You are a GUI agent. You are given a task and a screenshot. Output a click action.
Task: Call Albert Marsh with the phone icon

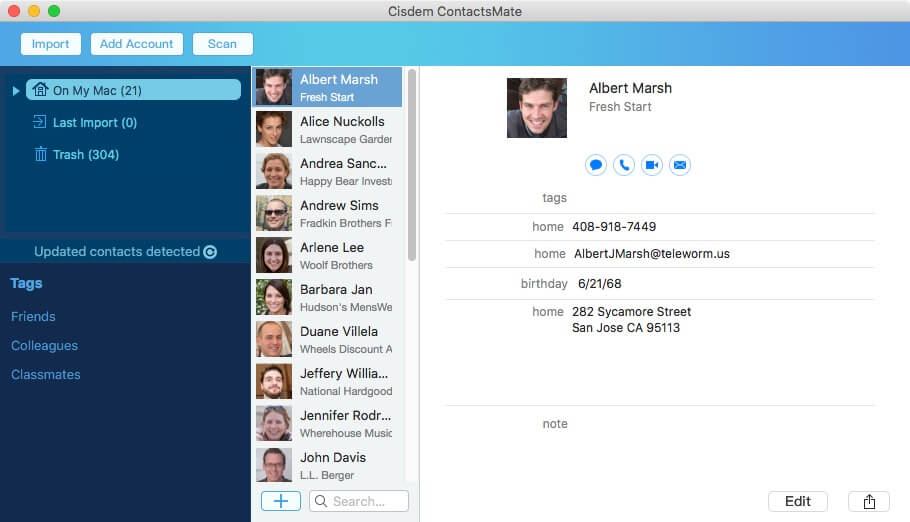(x=624, y=165)
